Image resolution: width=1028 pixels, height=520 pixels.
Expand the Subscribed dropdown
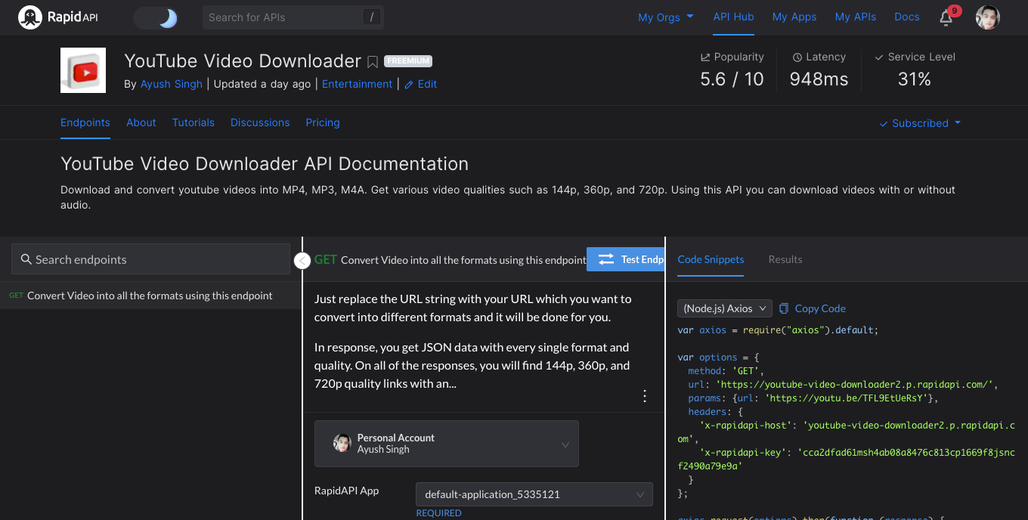click(x=920, y=123)
